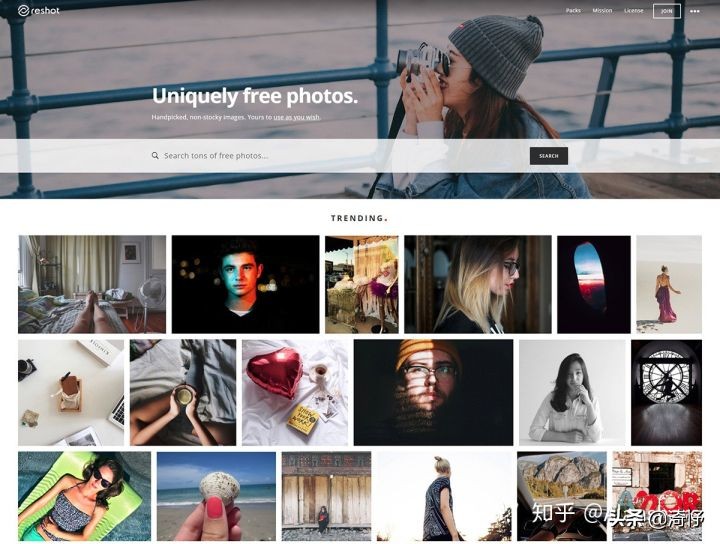720x544 pixels.
Task: View the man with striped shadow photo
Action: (x=433, y=393)
